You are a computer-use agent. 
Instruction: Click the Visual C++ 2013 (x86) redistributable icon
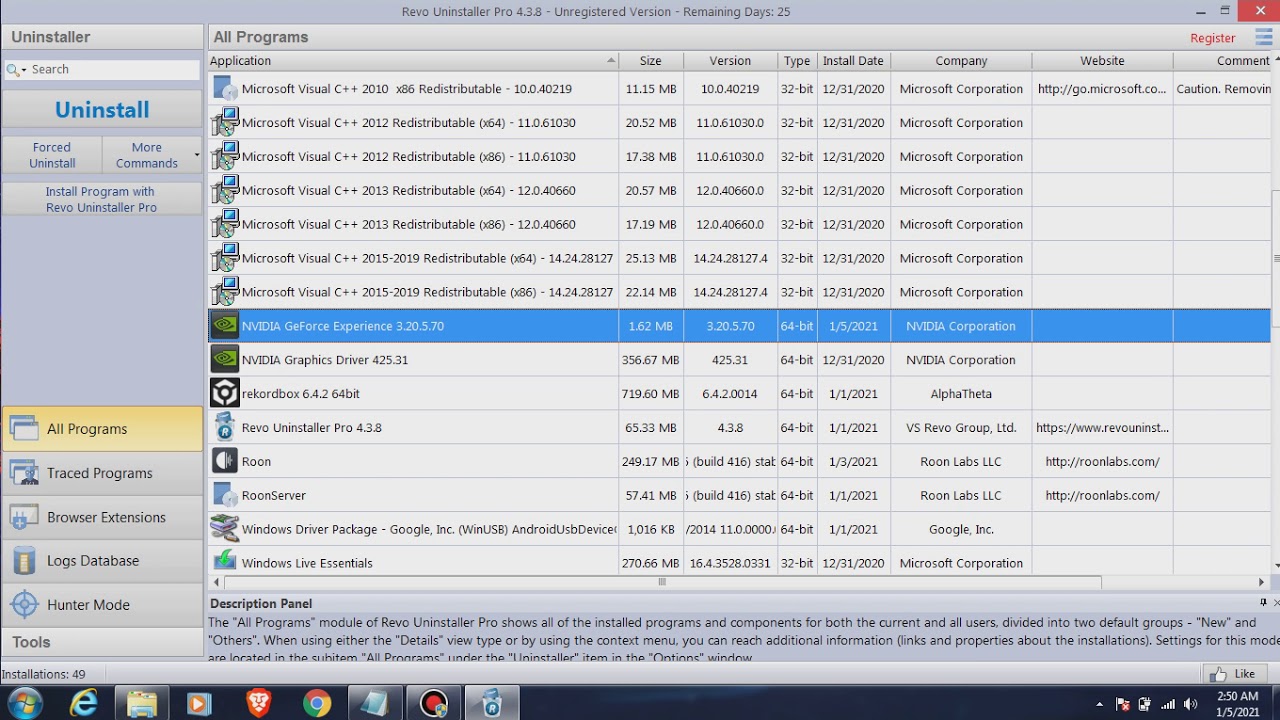coord(225,224)
